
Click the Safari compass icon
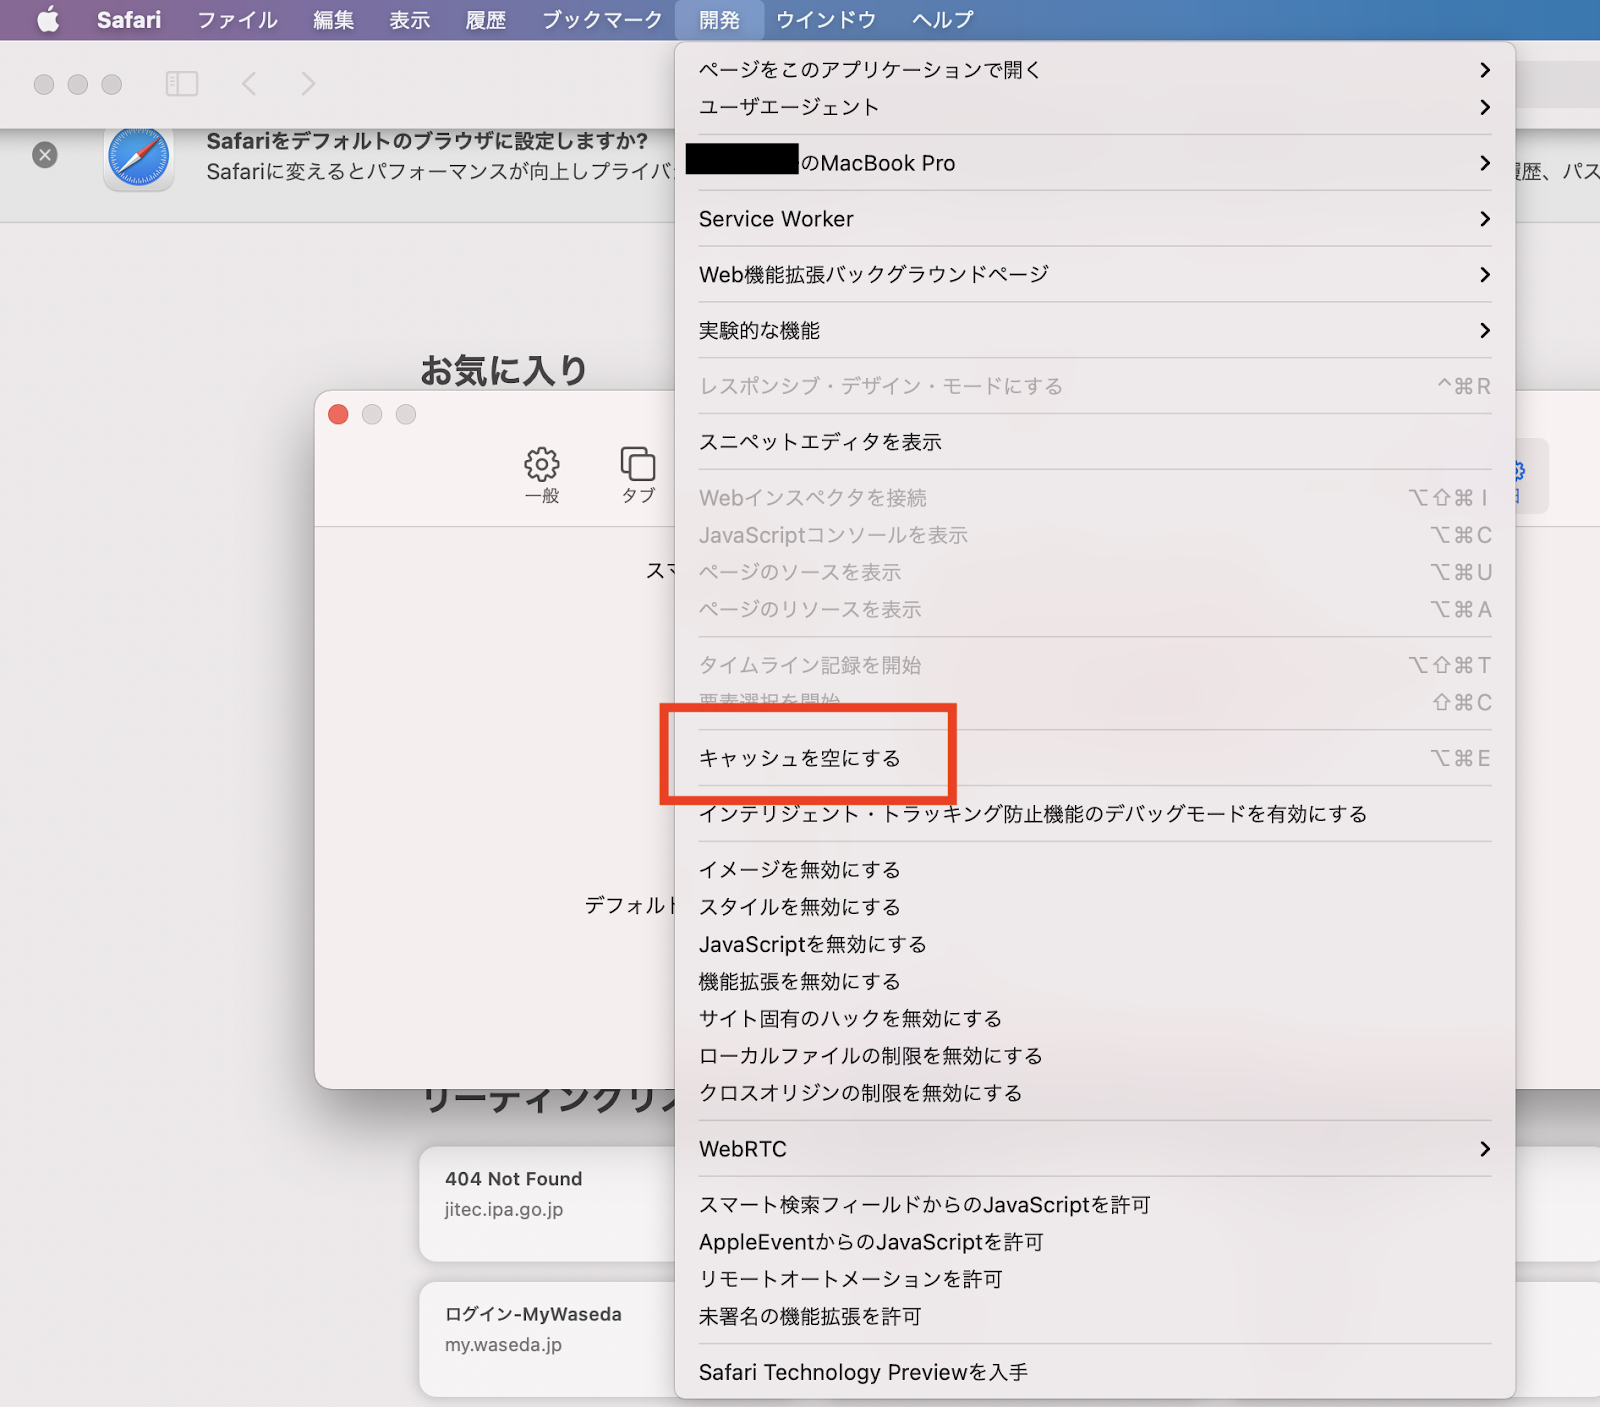pos(139,158)
